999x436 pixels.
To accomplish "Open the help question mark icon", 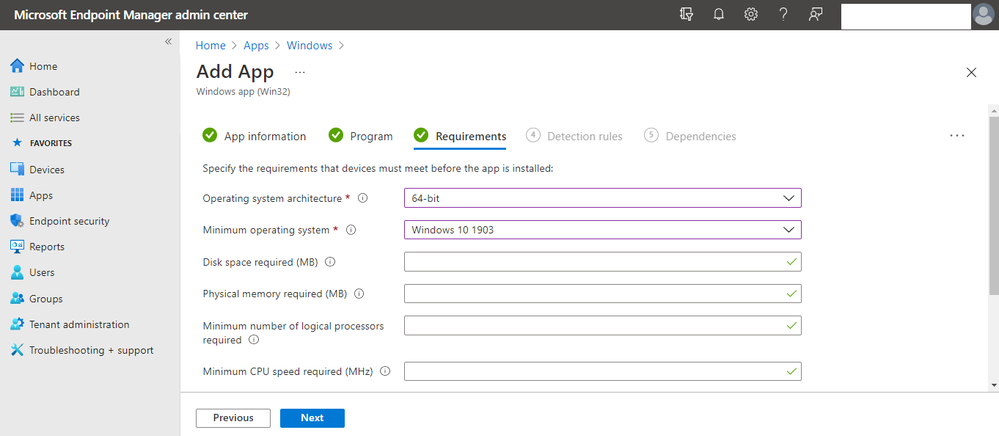I will pos(784,15).
